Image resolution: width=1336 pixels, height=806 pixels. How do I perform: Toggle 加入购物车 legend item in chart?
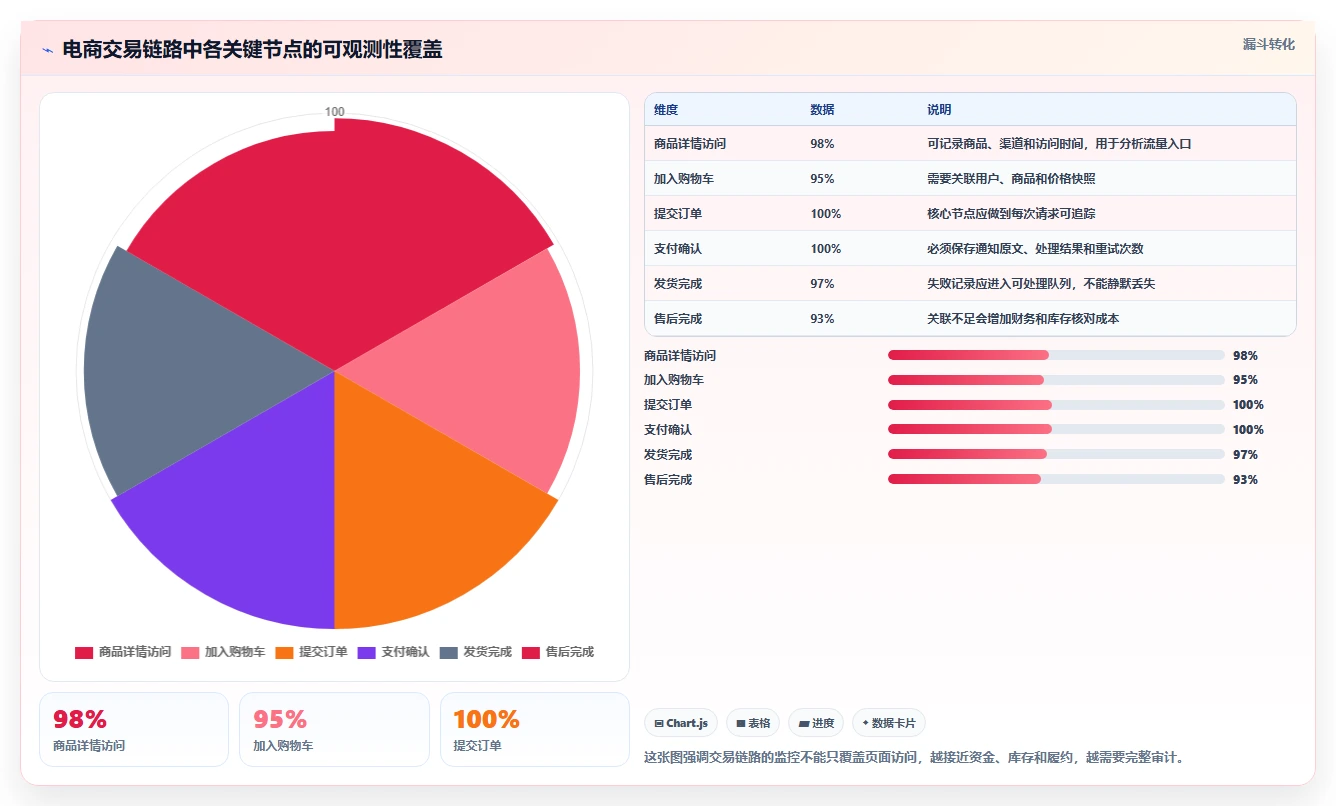[223, 652]
